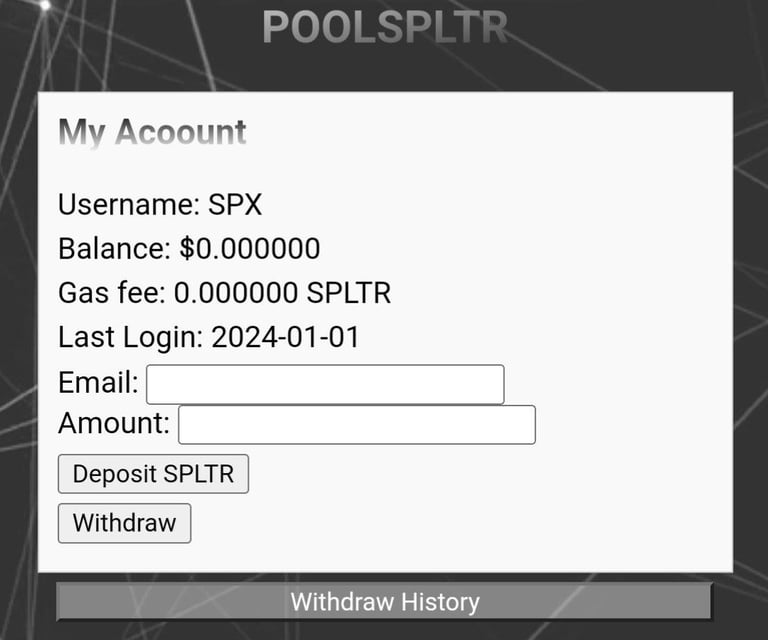This screenshot has height=640, width=768.
Task: Open the Withdraw History section
Action: [384, 602]
